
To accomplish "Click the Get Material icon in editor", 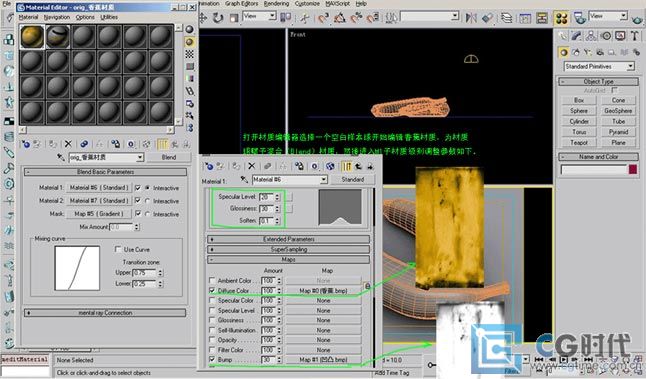I will click(26, 144).
